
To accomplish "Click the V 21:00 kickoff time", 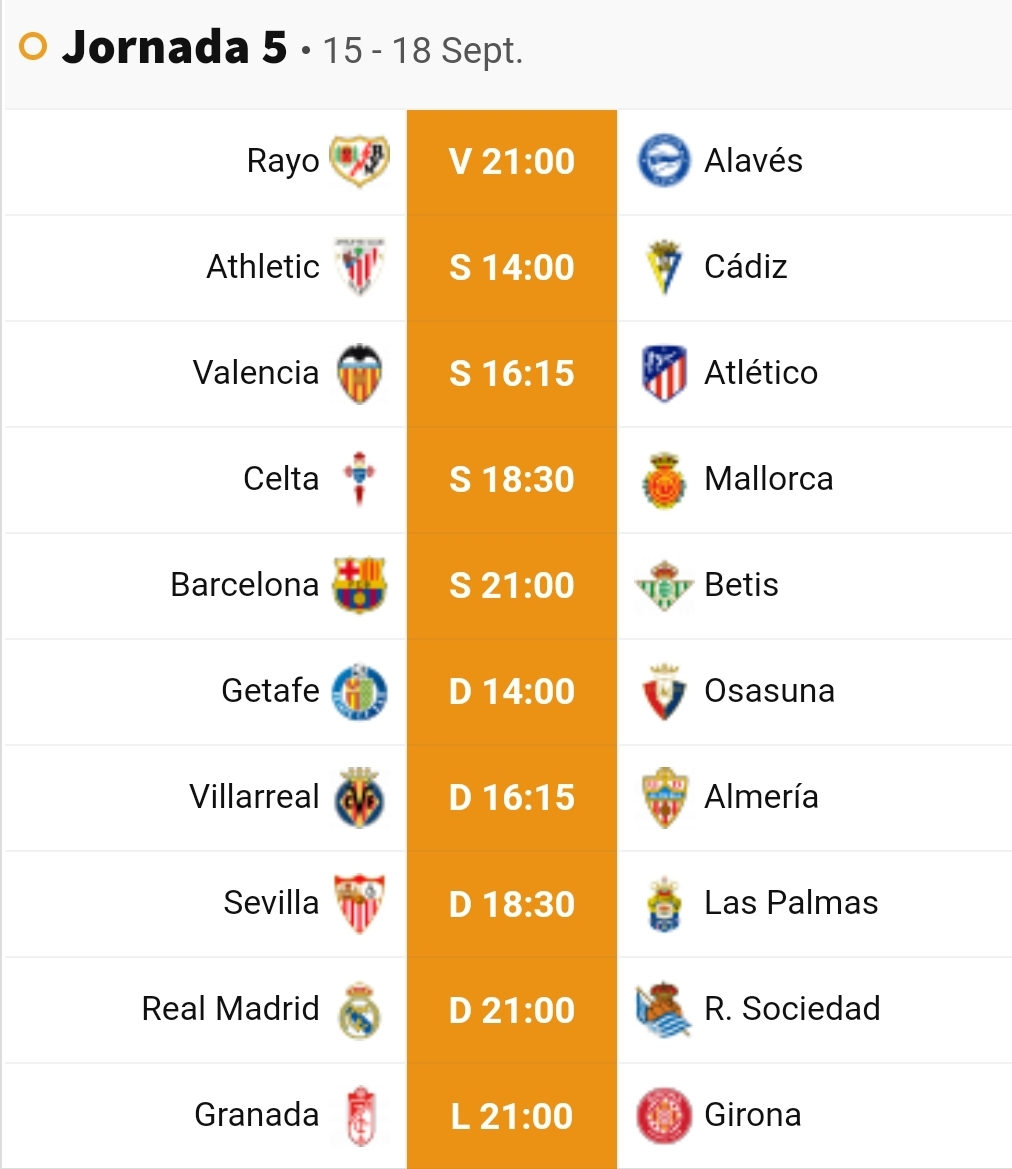I will pyautogui.click(x=512, y=161).
